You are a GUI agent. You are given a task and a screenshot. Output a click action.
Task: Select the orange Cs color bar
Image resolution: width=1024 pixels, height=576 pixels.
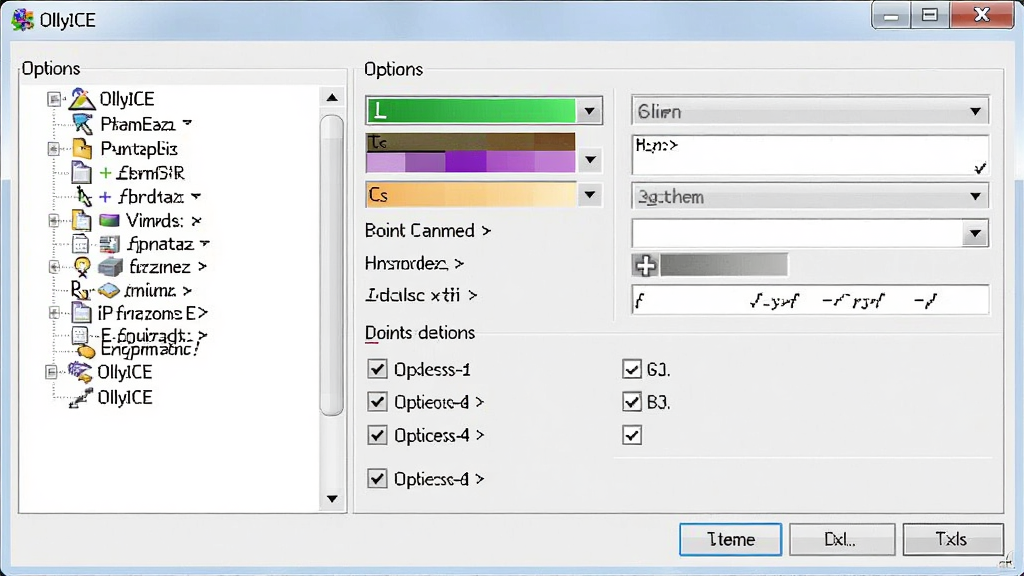click(x=471, y=195)
